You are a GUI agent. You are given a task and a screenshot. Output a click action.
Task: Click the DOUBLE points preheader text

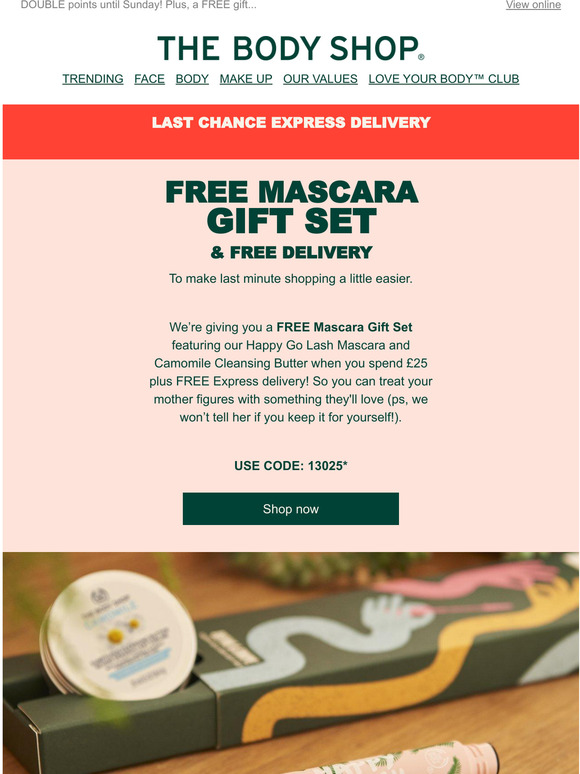coord(139,5)
